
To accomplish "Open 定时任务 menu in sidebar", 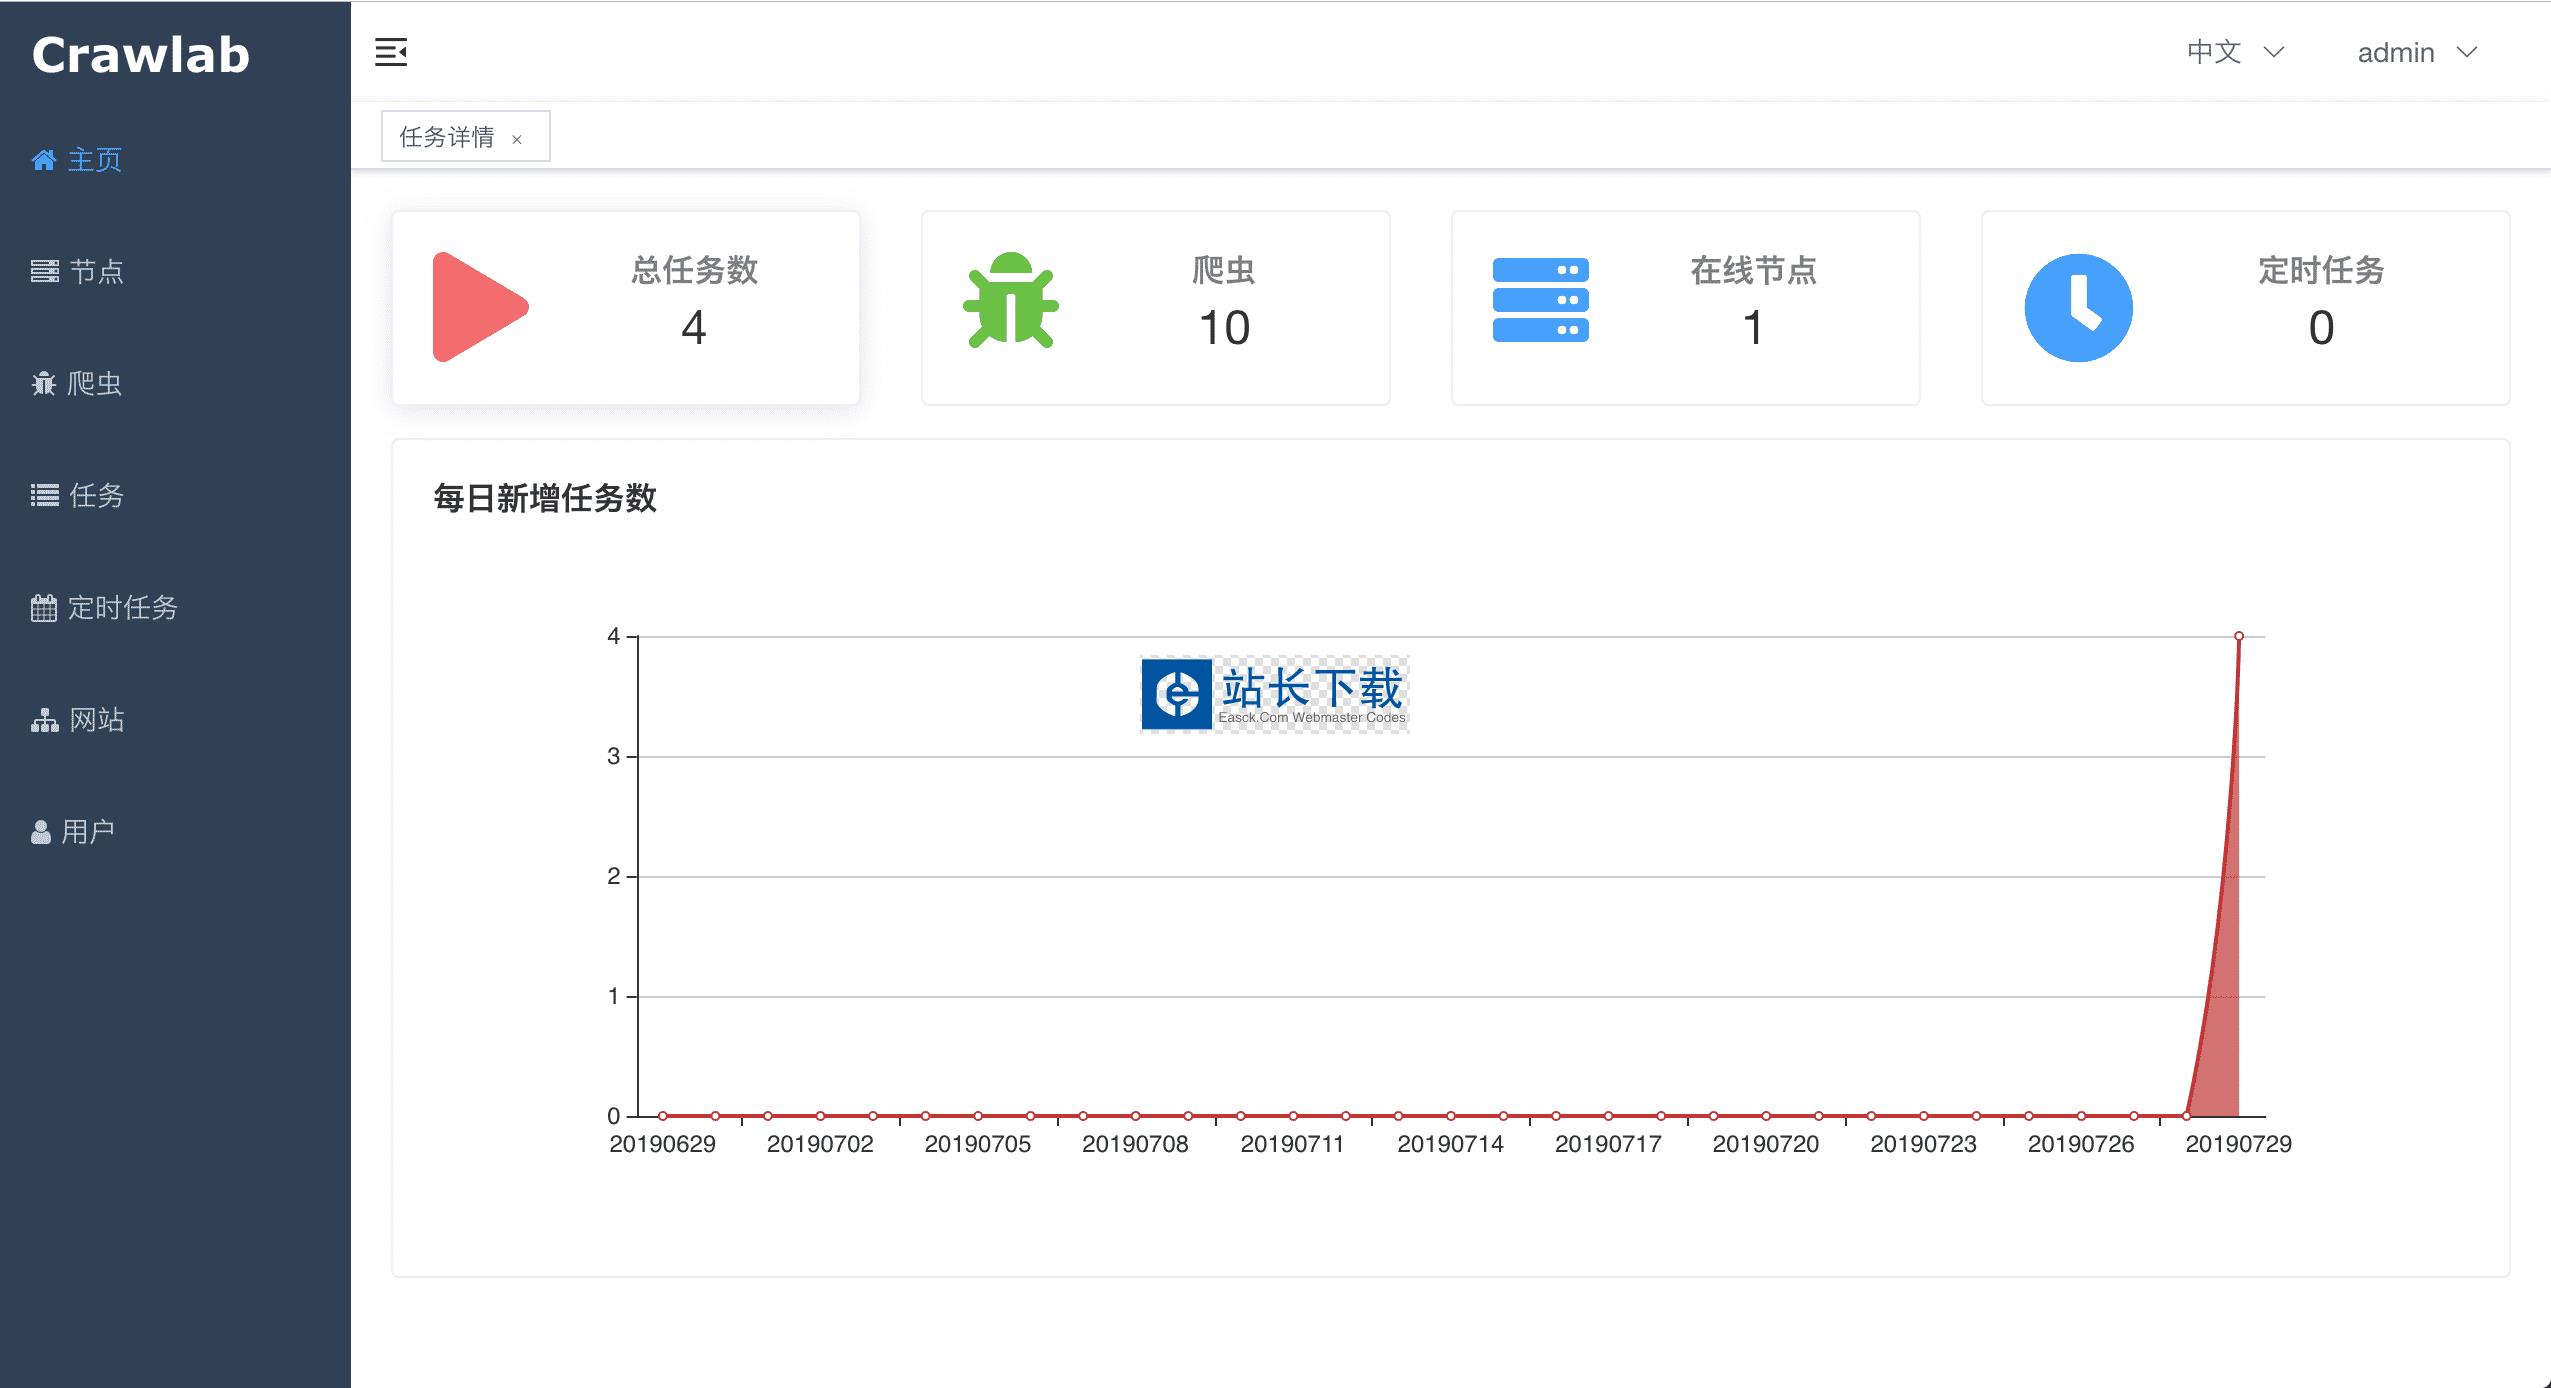I will [122, 608].
